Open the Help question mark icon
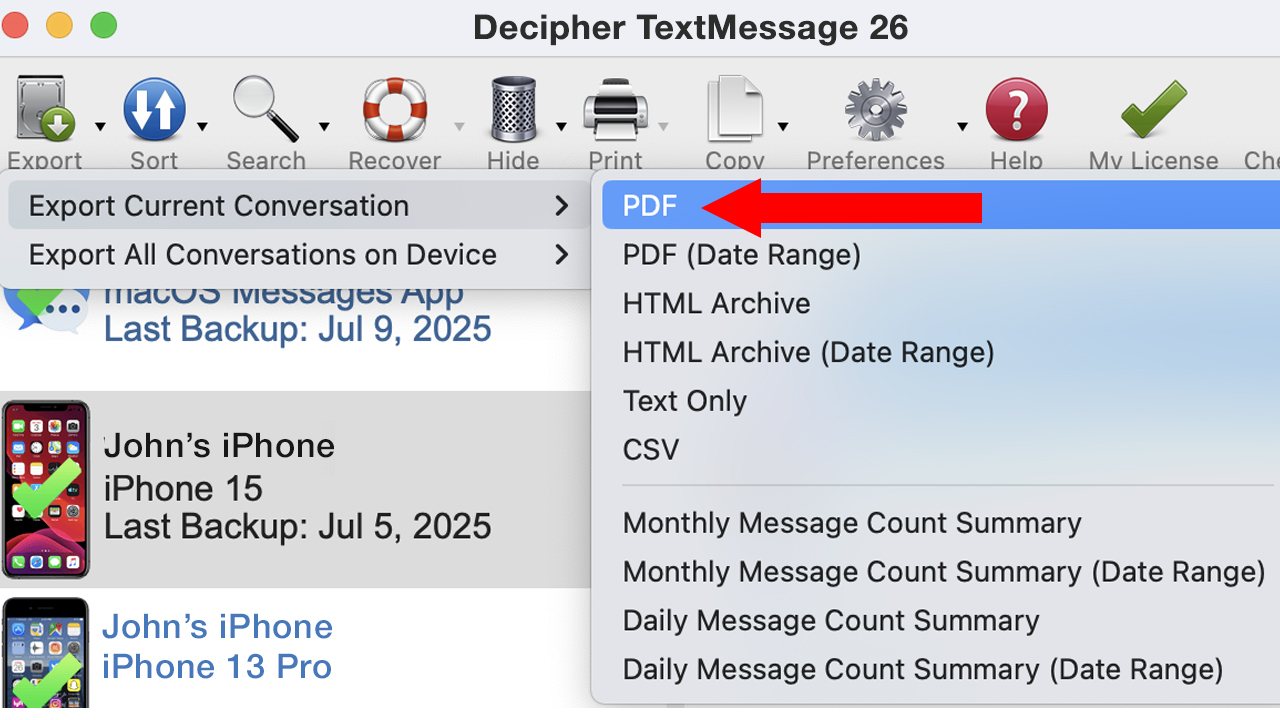 point(1016,109)
